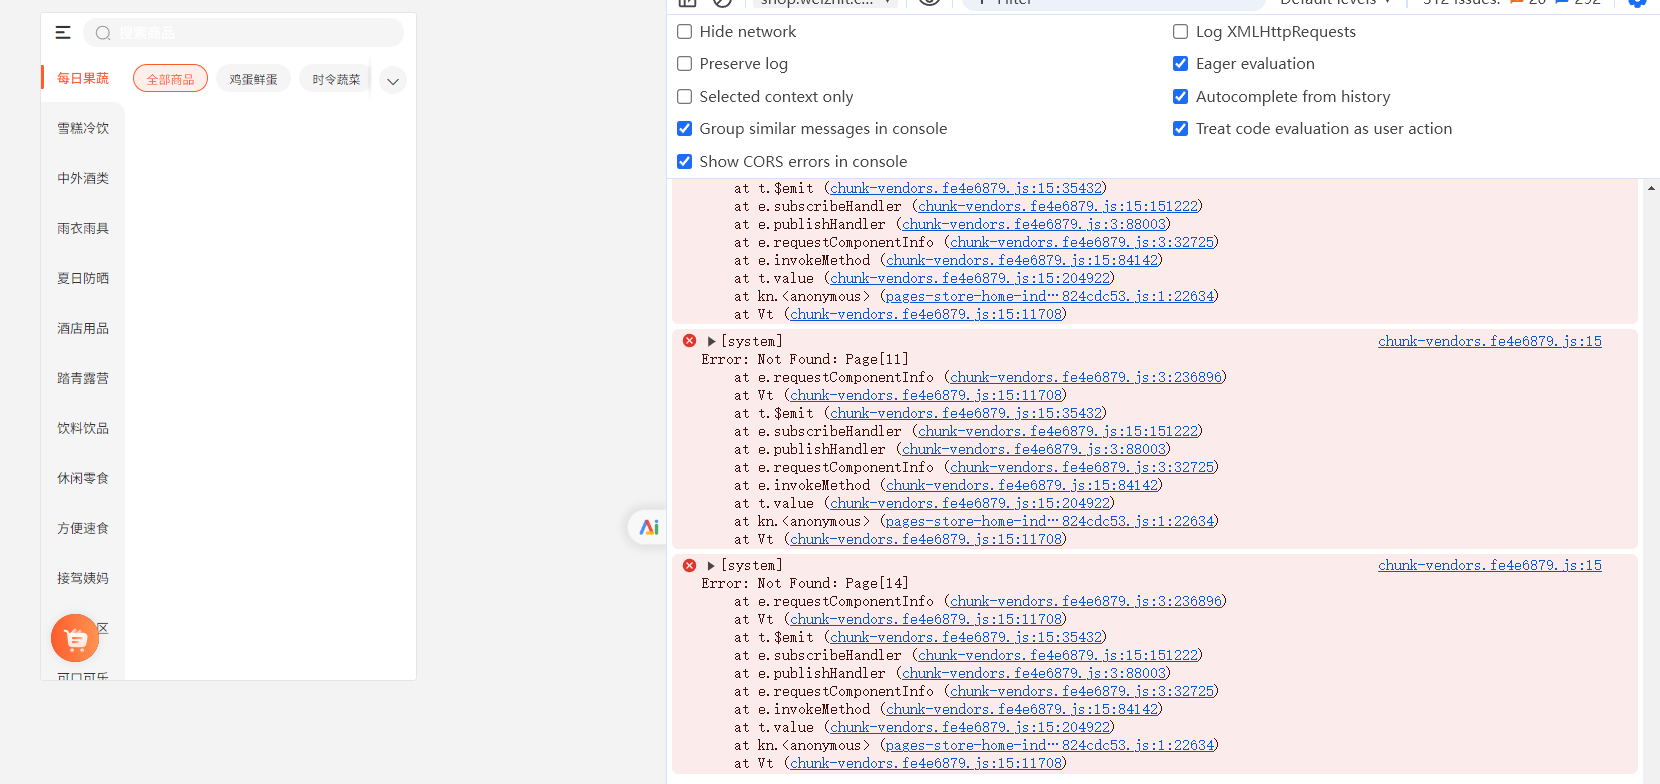Image resolution: width=1660 pixels, height=784 pixels.
Task: Open the 中外酒类 category
Action: point(83,178)
